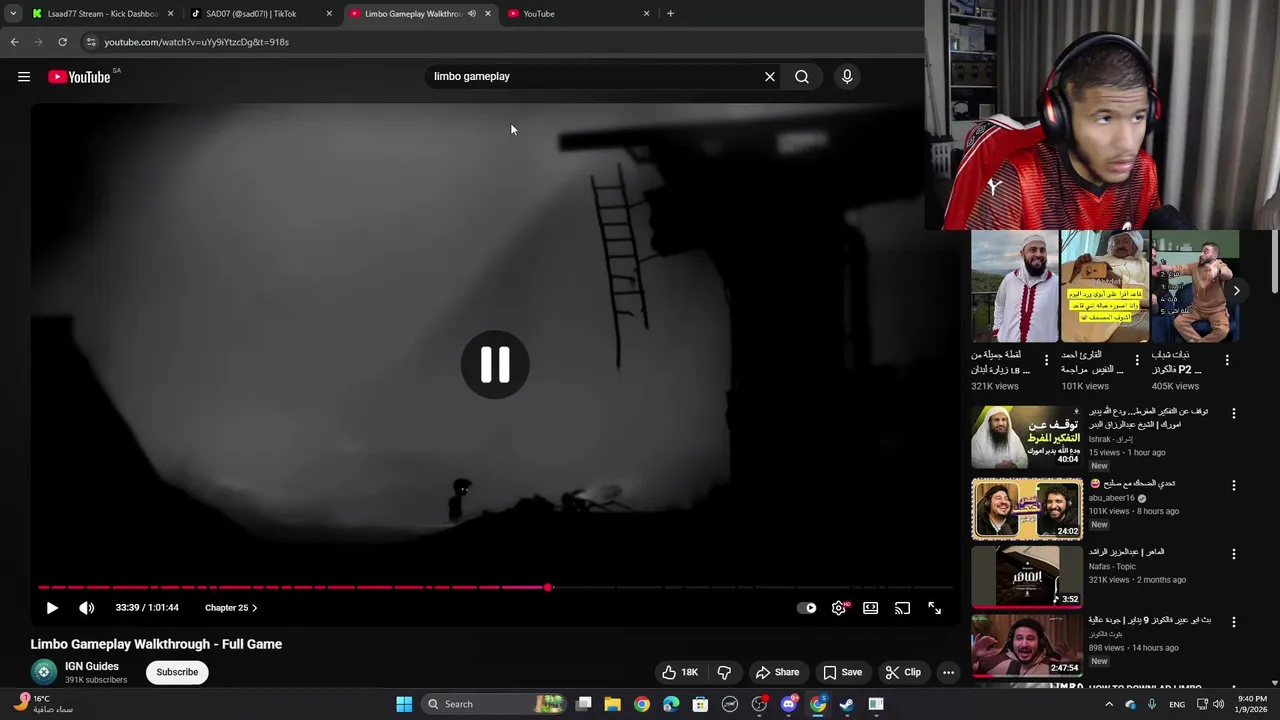This screenshot has width=1280, height=720.
Task: Open the Limbo Gameplay Walkthrough video title
Action: [x=156, y=644]
